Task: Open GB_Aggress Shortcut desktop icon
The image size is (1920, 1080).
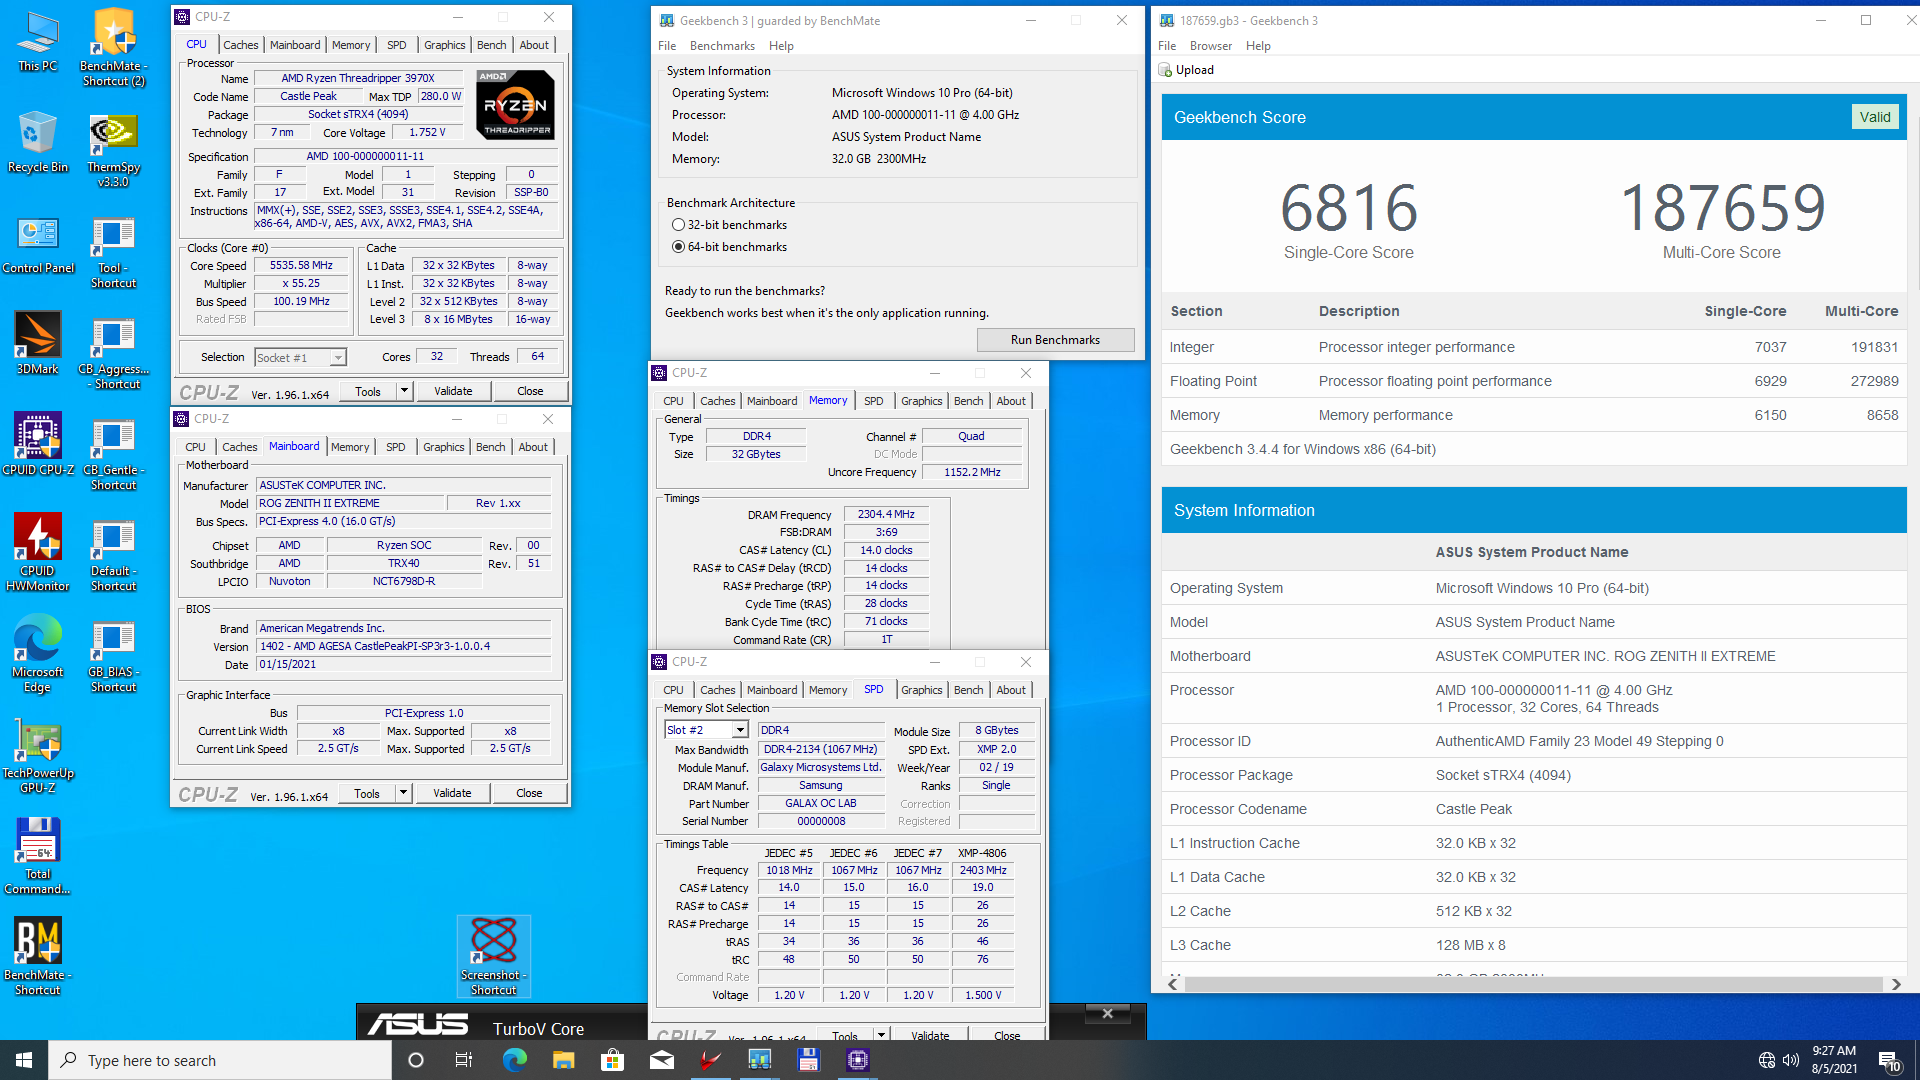Action: 113,352
